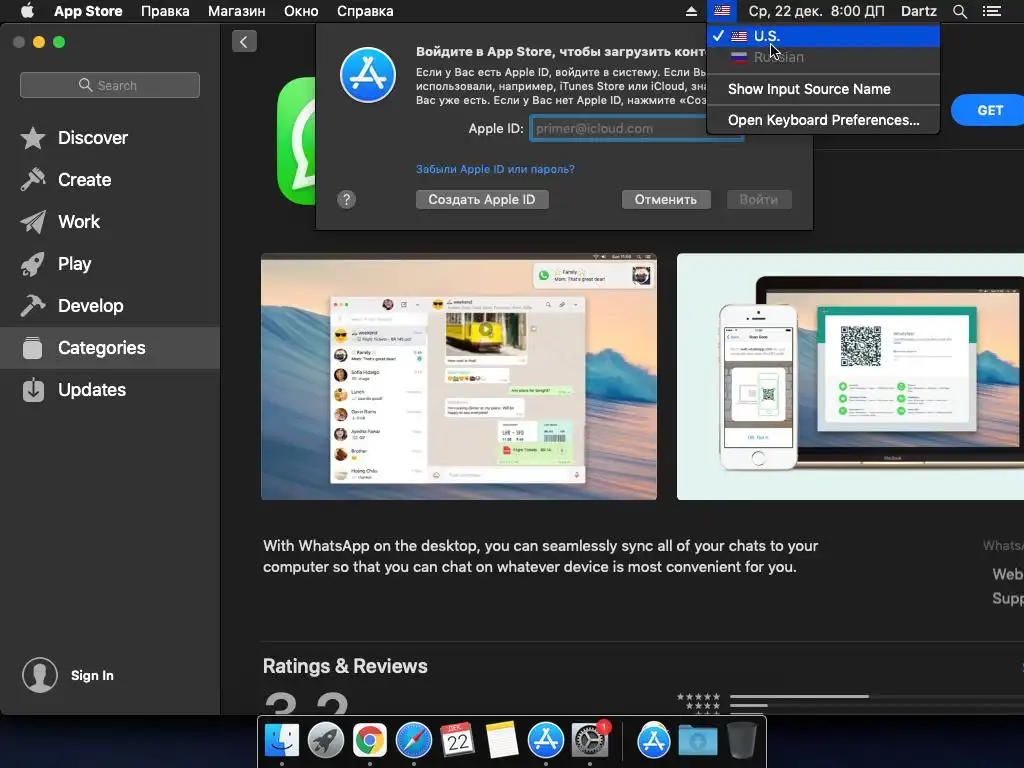
Task: Select U.S. input source
Action: click(x=823, y=36)
